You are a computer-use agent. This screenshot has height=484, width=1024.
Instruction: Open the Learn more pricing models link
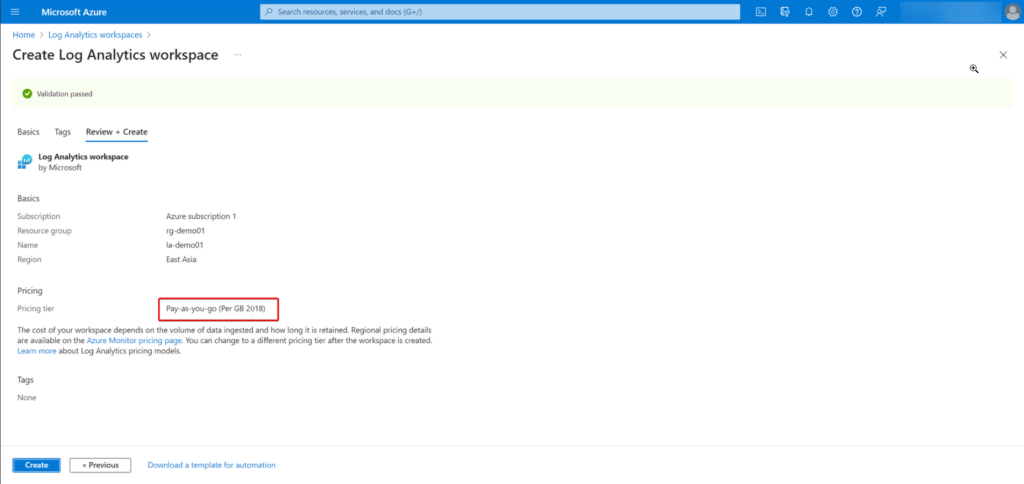(x=37, y=351)
